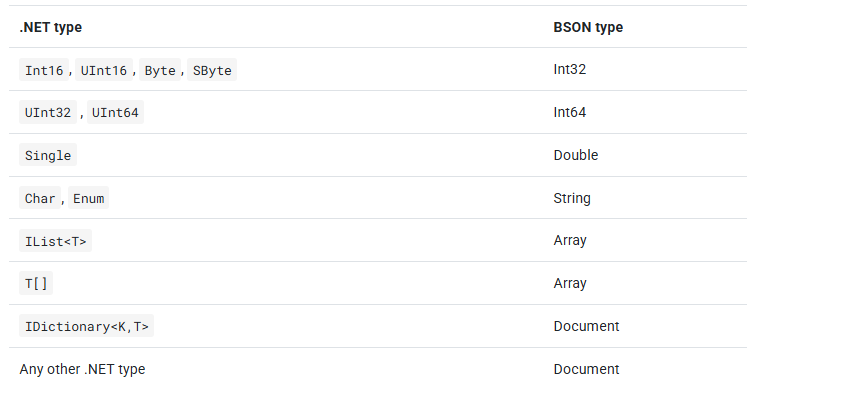Select the UInt64 code label
The image size is (862, 396).
(115, 112)
